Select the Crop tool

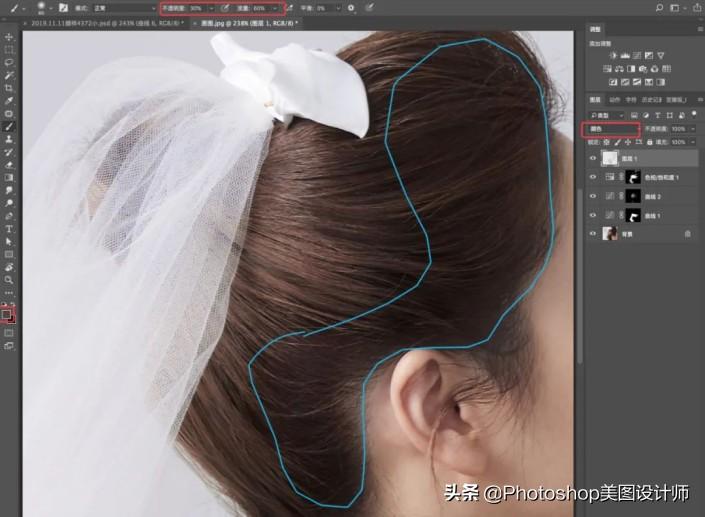click(x=9, y=88)
